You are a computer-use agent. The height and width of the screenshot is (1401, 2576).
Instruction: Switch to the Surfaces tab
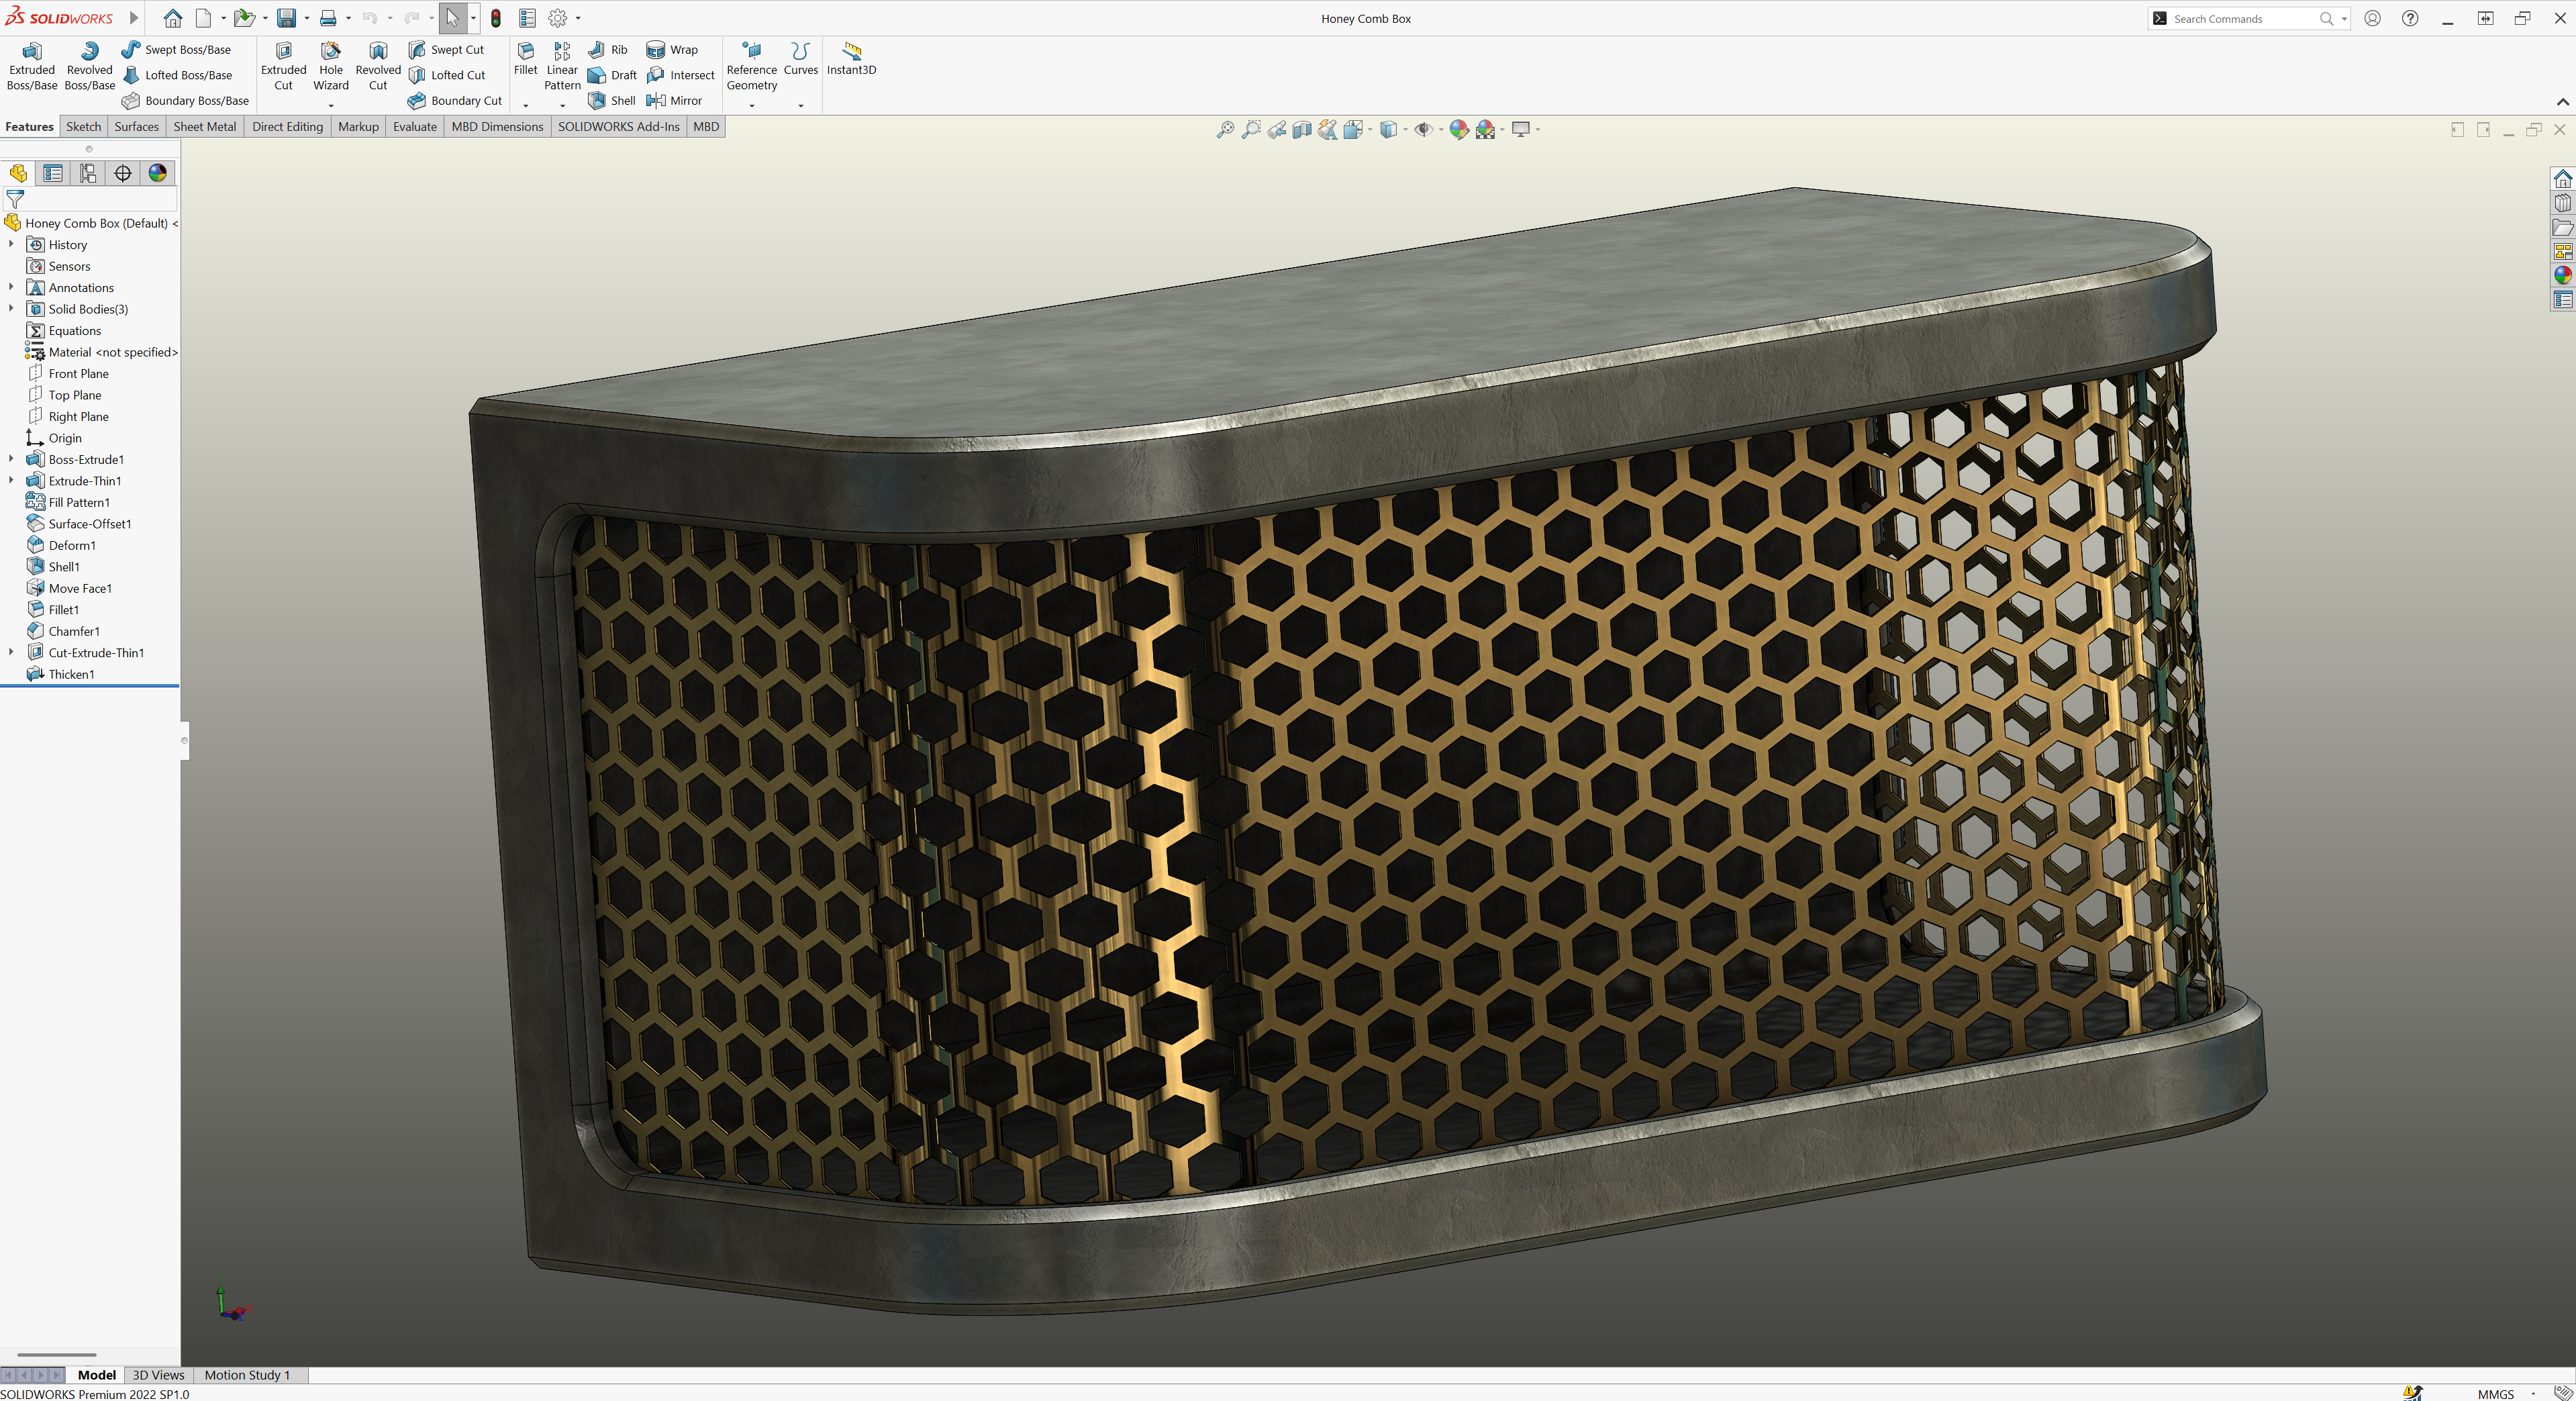coord(136,127)
